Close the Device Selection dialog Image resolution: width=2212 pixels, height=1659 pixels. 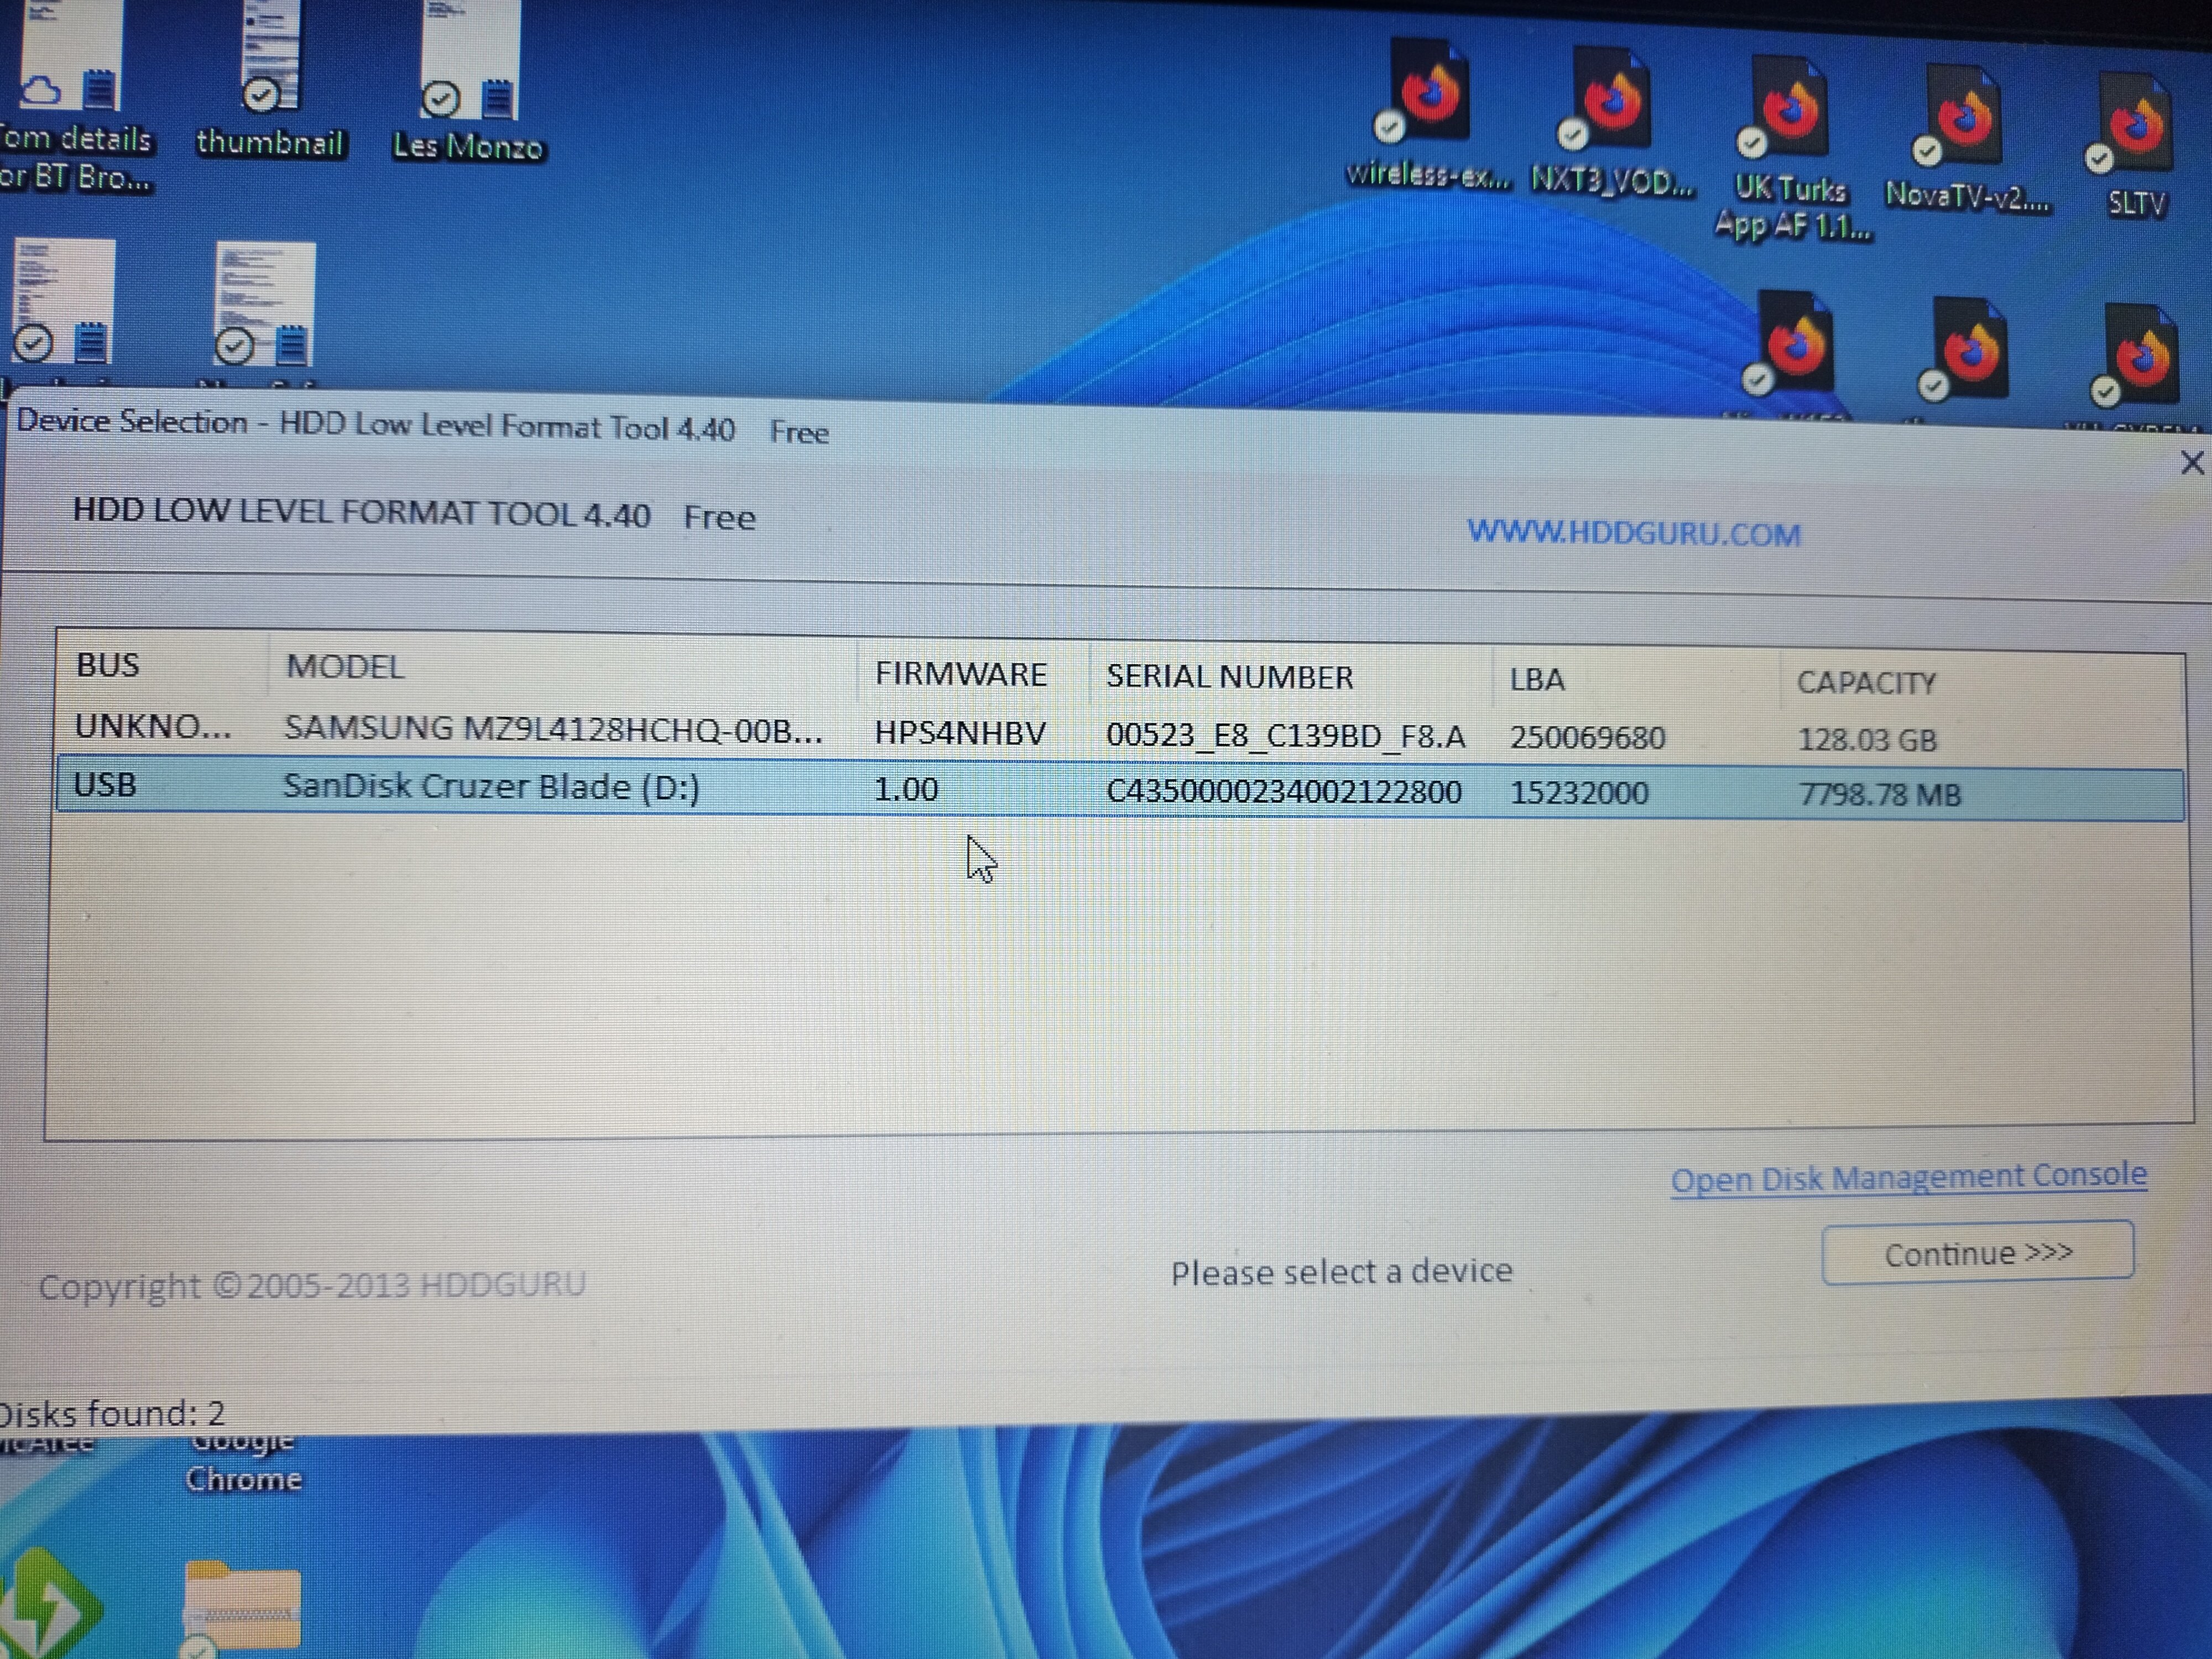click(2191, 462)
